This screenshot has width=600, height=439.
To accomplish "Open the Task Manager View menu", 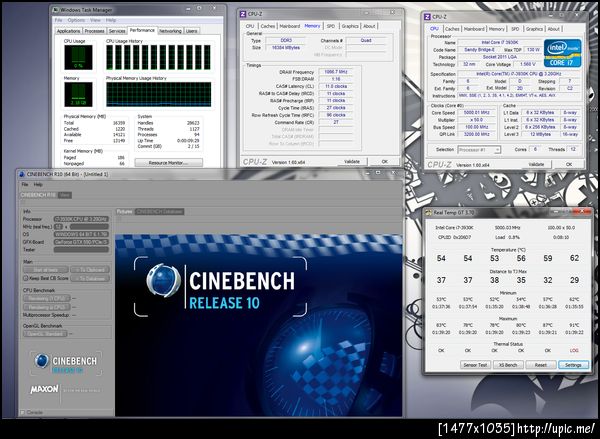I will (95, 20).
